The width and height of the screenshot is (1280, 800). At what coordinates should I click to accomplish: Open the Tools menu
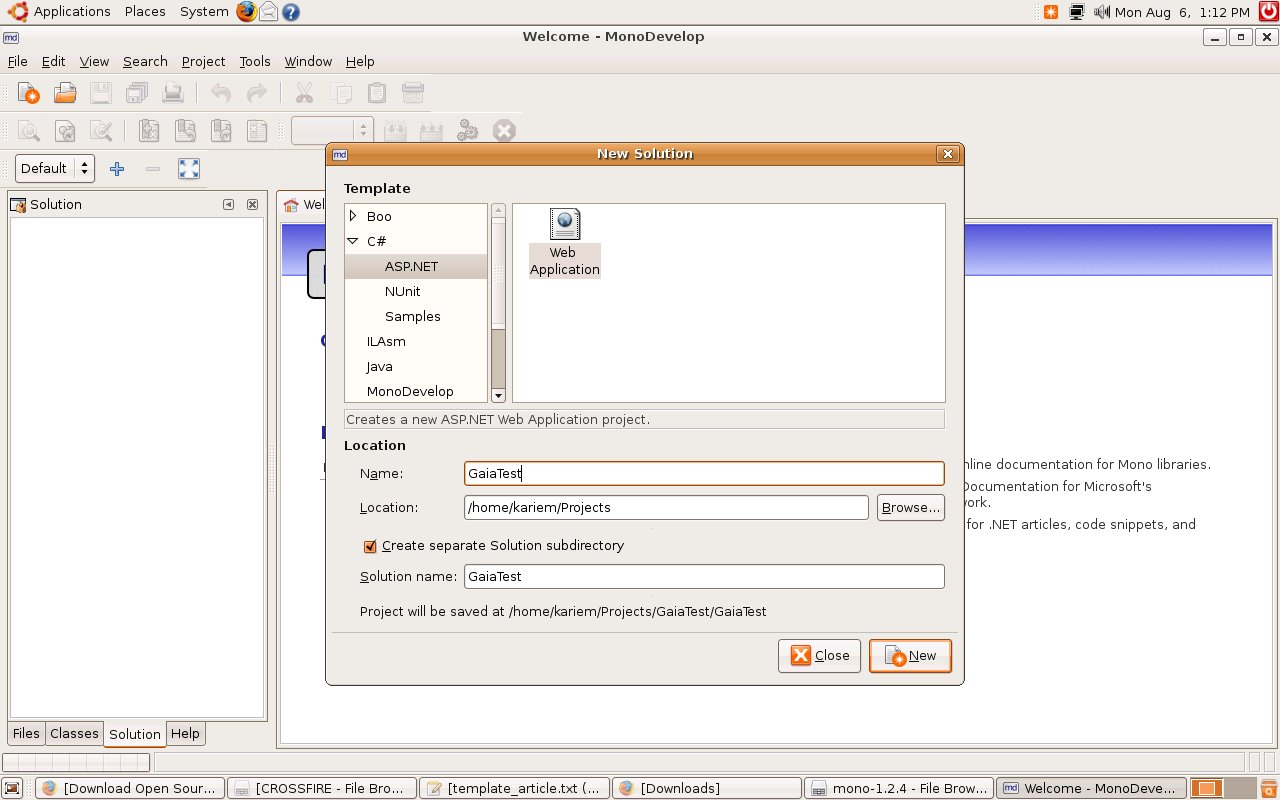pos(255,61)
